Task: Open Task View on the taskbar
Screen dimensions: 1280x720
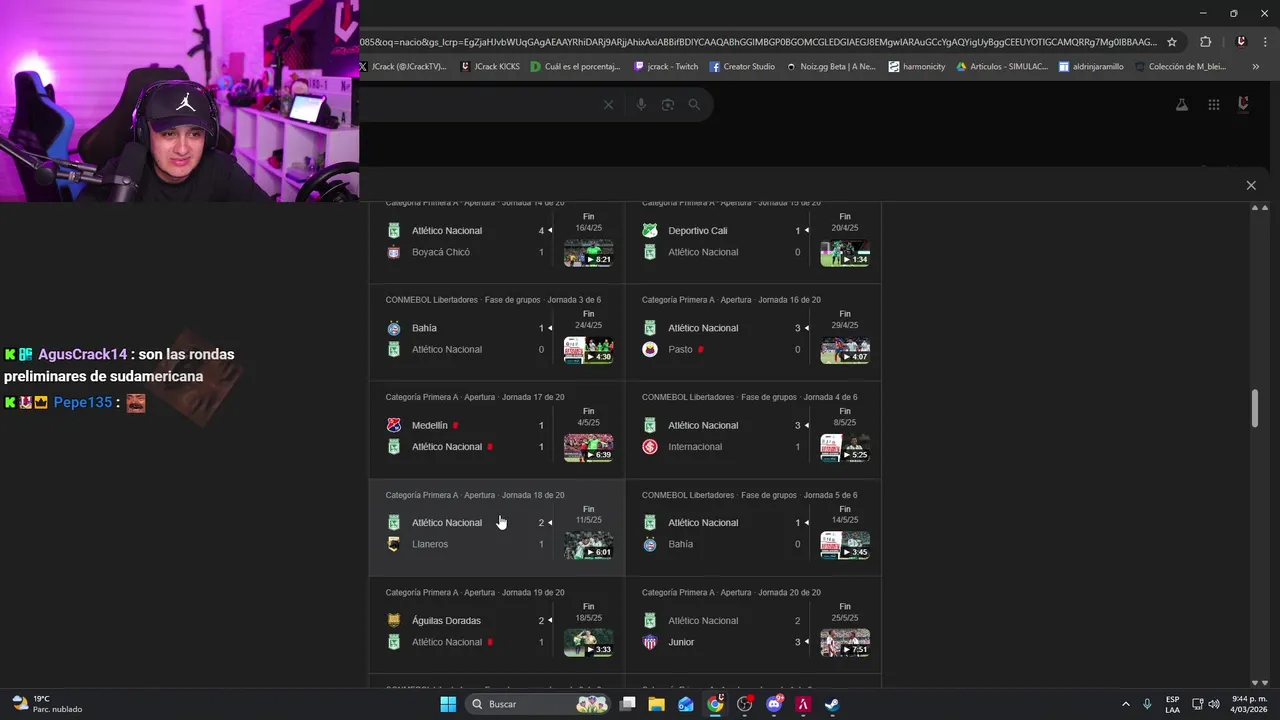Action: pos(627,704)
